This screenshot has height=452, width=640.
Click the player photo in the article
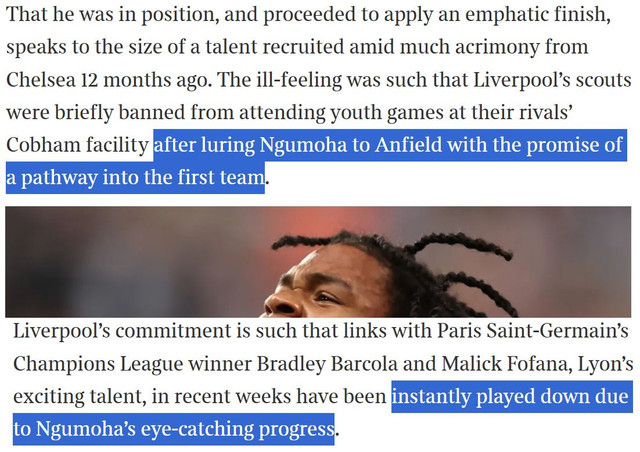click(318, 262)
